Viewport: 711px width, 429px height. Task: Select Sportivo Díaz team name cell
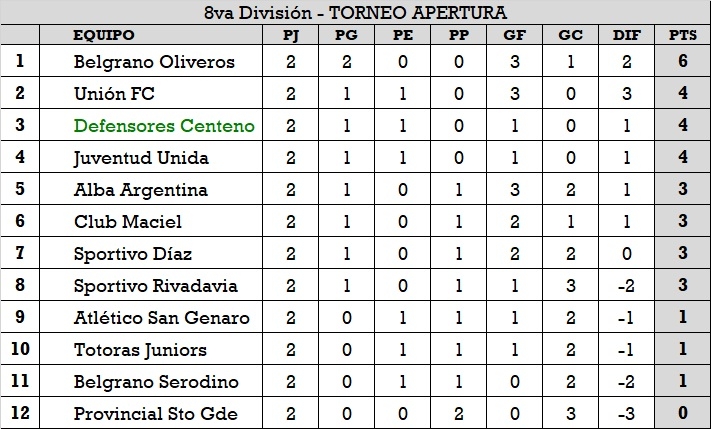pyautogui.click(x=151, y=254)
